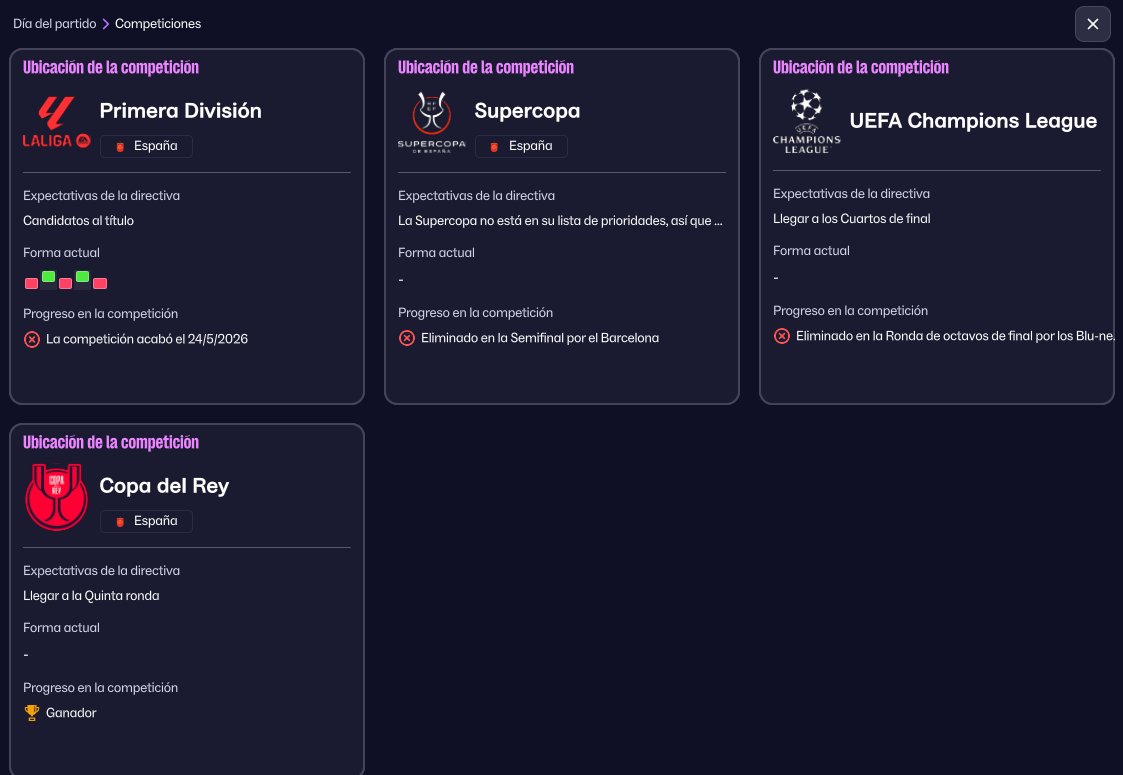Click the red X icon under Primera División progress

pyautogui.click(x=32, y=339)
